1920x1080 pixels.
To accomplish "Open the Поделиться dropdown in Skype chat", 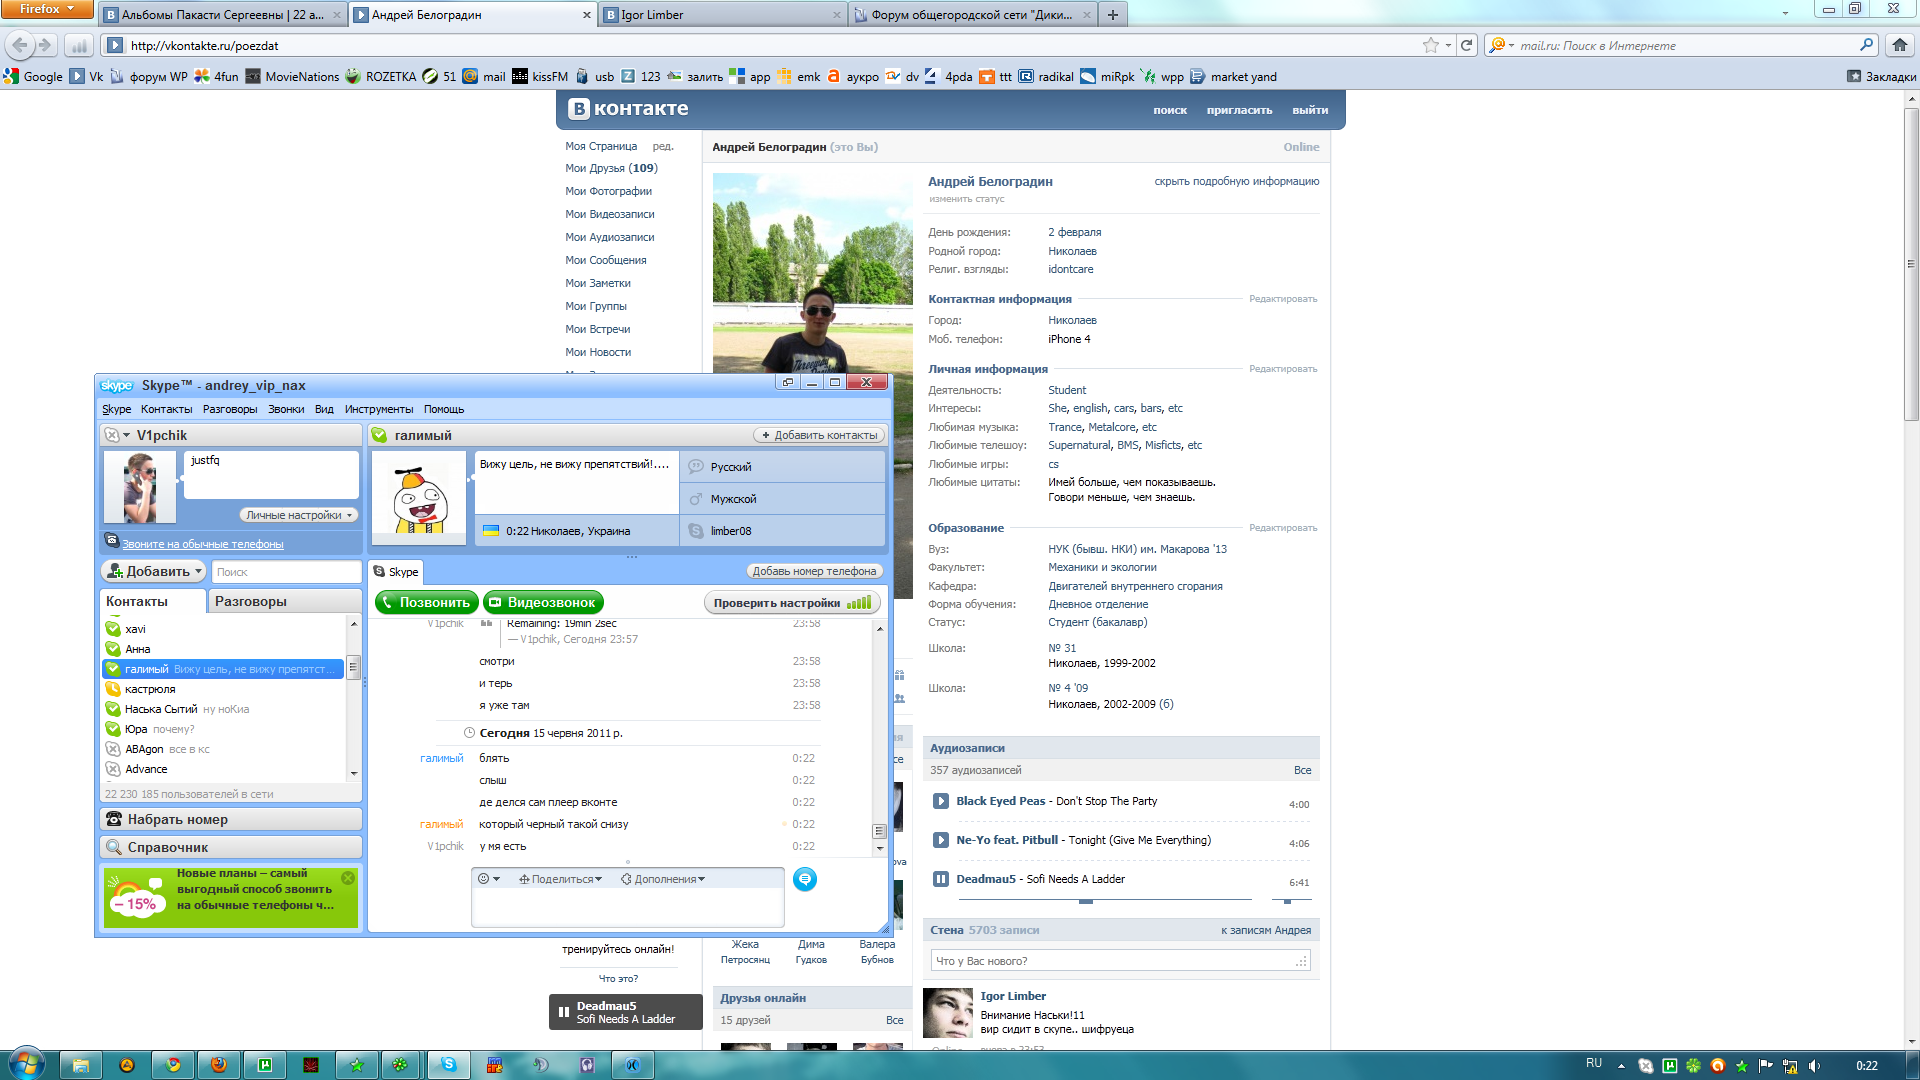I will [560, 879].
